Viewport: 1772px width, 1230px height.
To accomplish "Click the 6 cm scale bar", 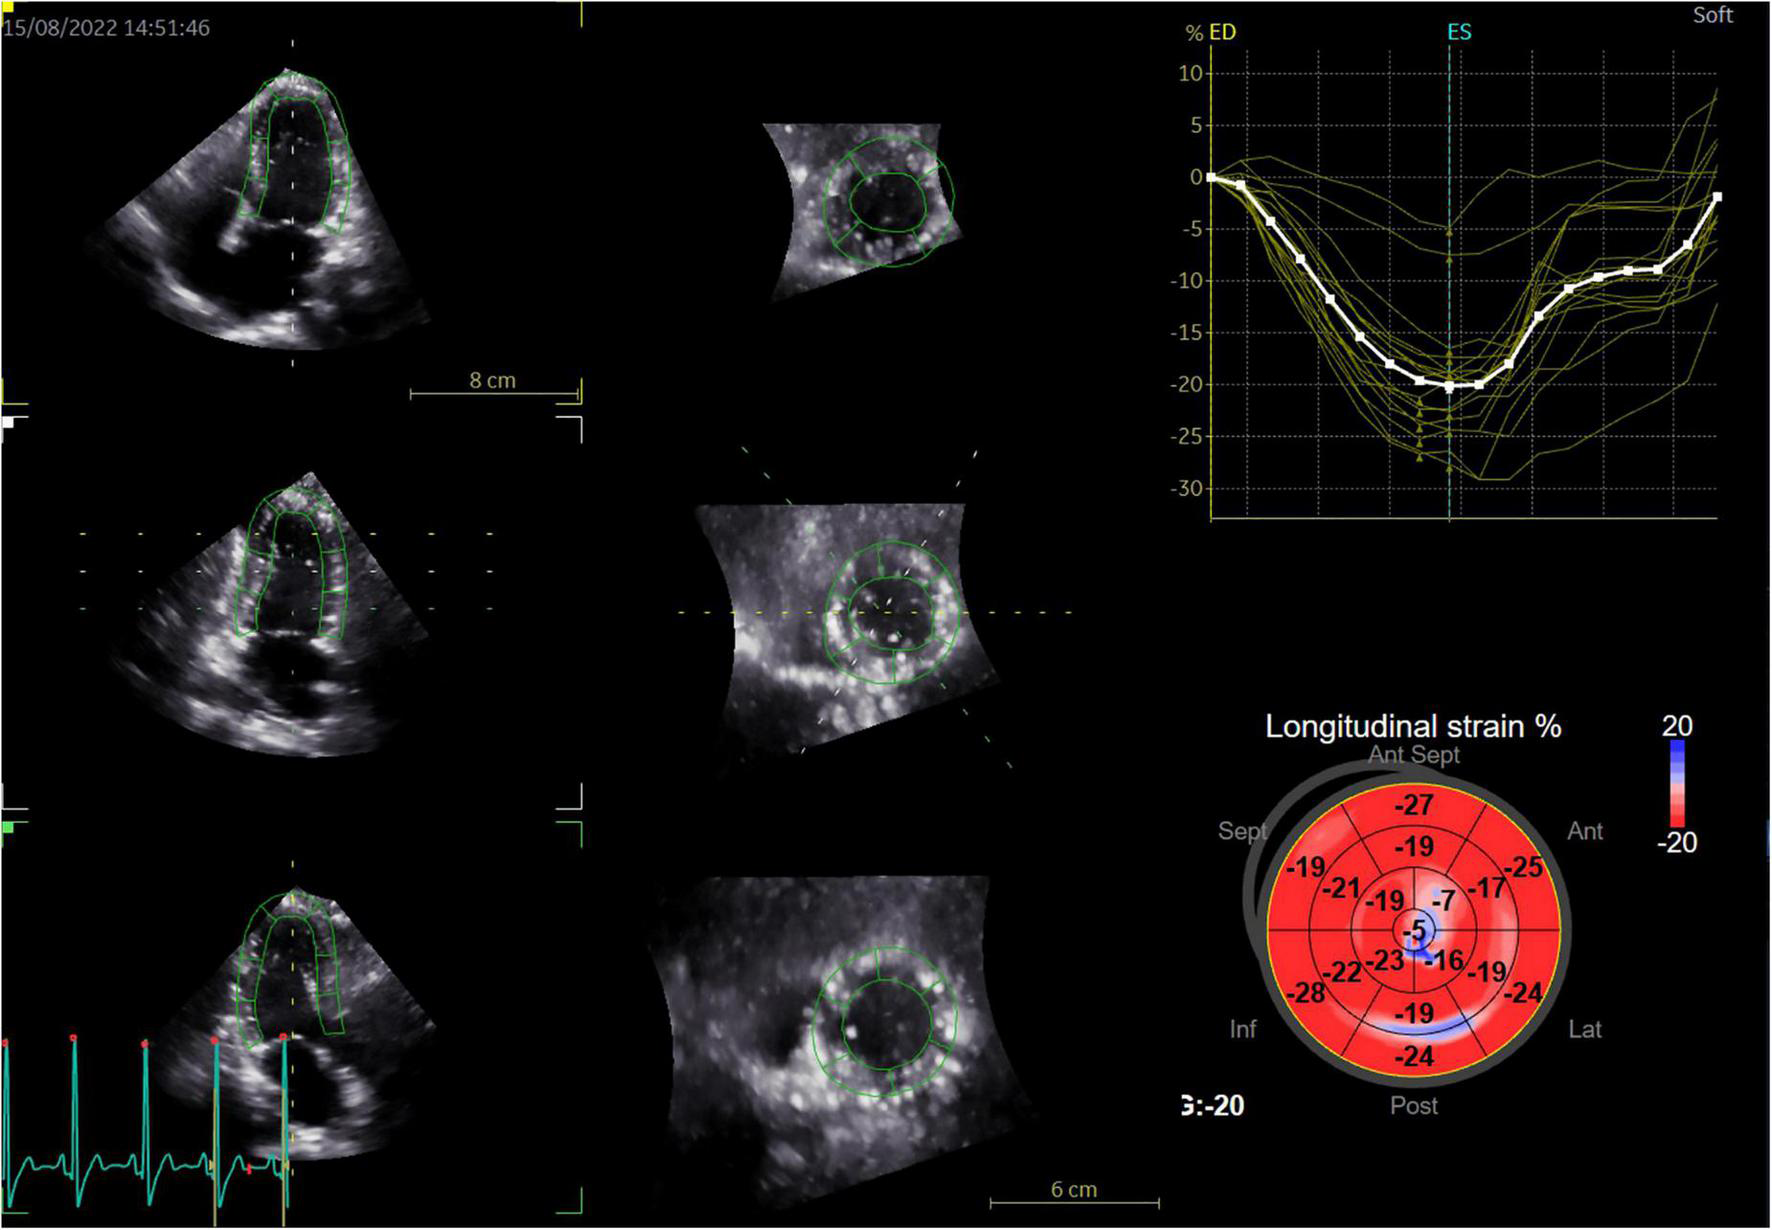I will tap(1074, 1191).
